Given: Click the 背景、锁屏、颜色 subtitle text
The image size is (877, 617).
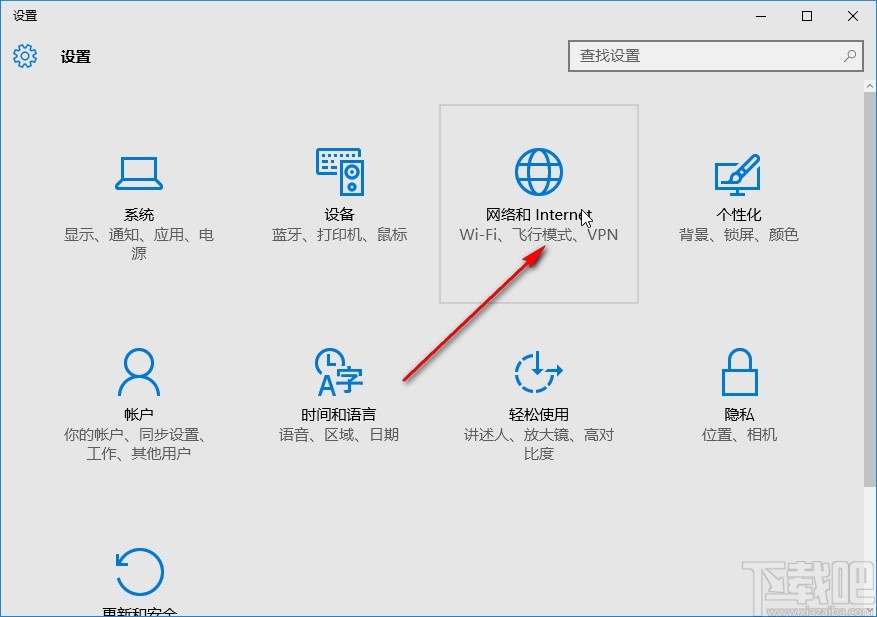Looking at the screenshot, I should (737, 234).
